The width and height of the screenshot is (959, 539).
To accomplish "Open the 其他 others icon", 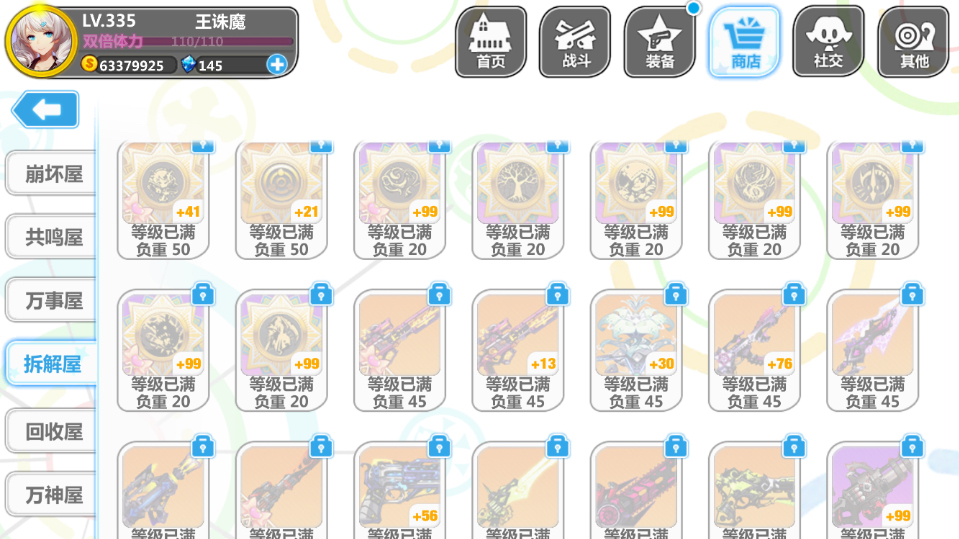I will pyautogui.click(x=914, y=42).
